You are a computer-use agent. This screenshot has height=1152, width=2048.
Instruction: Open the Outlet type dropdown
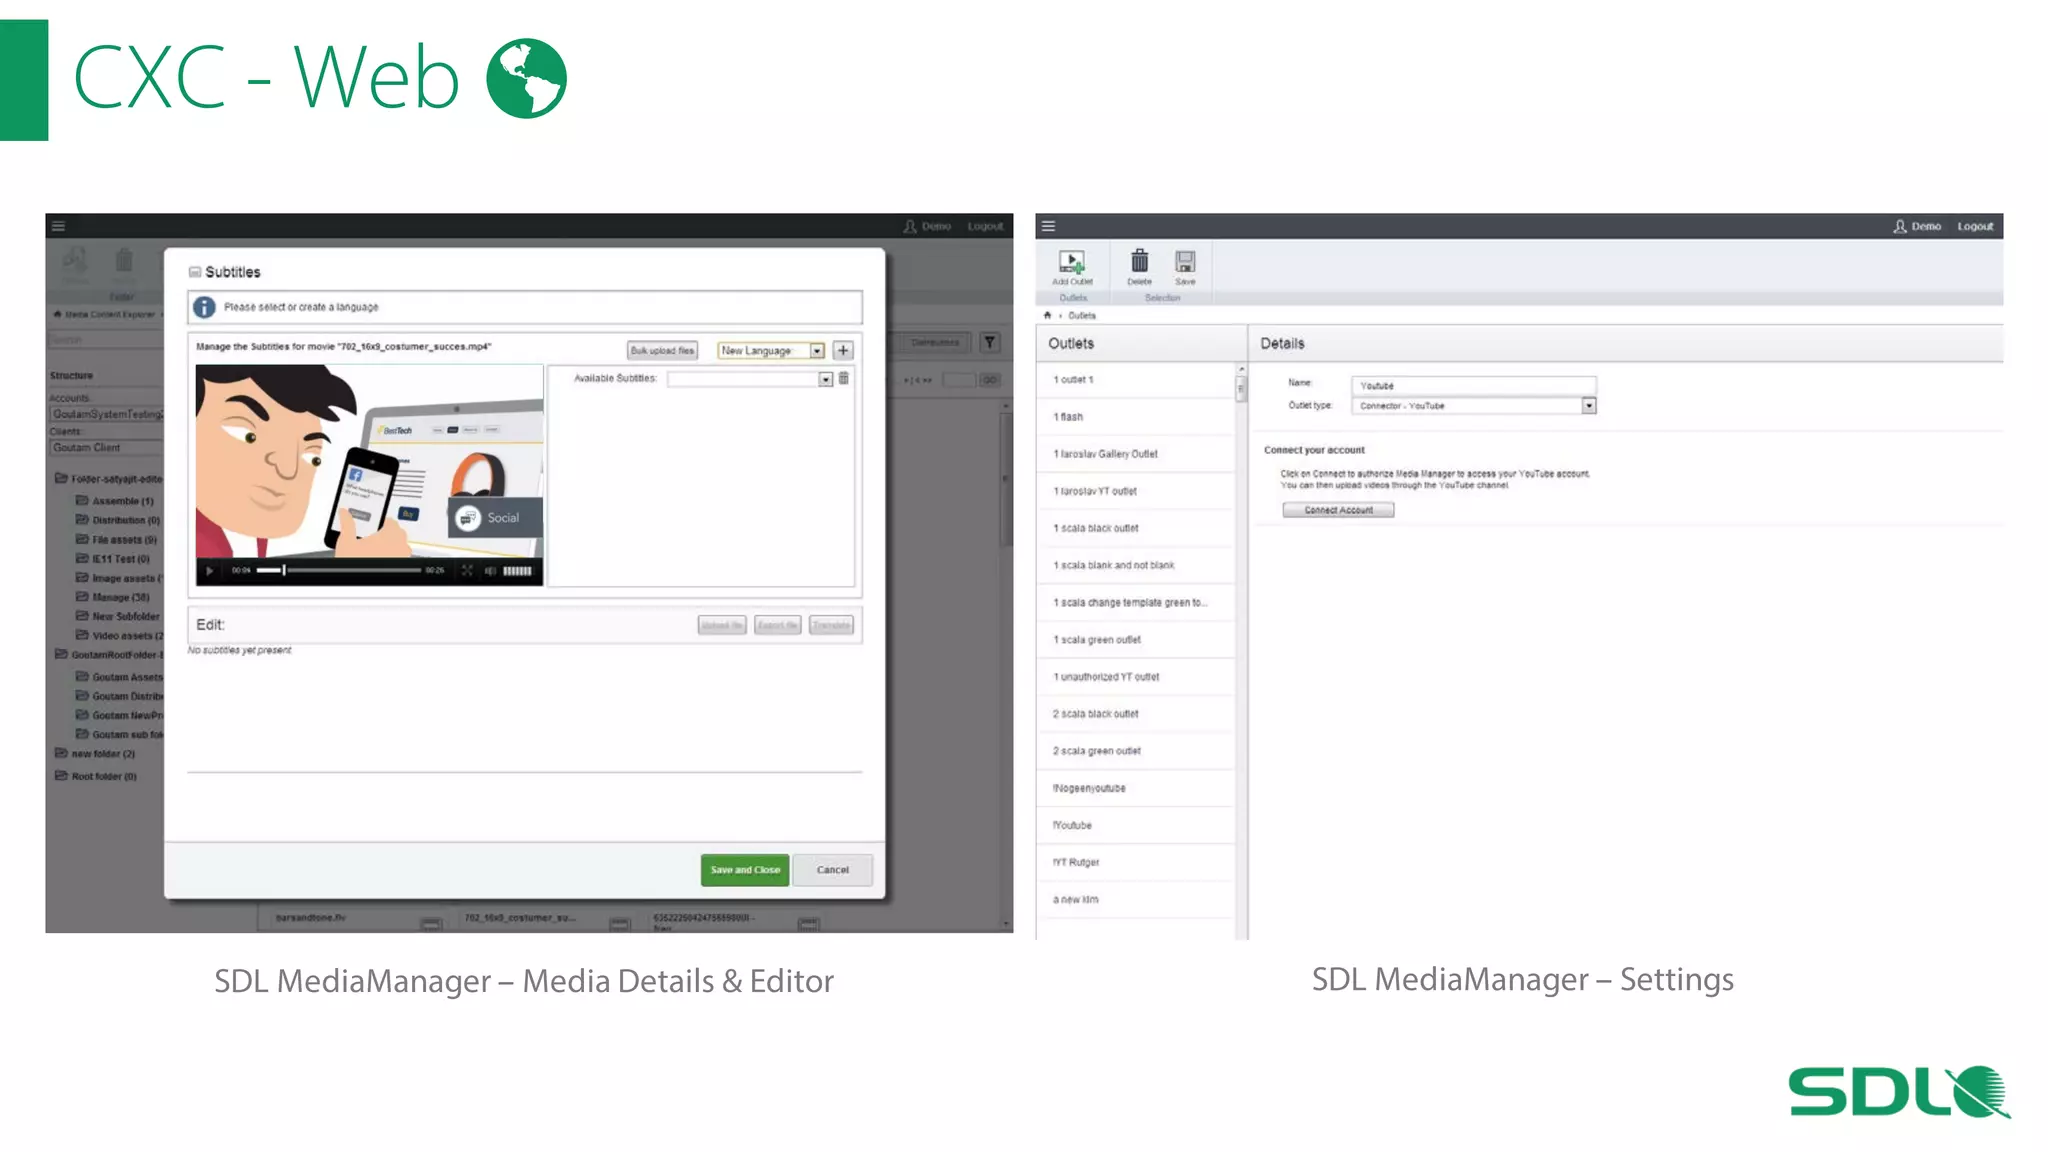[1473, 406]
